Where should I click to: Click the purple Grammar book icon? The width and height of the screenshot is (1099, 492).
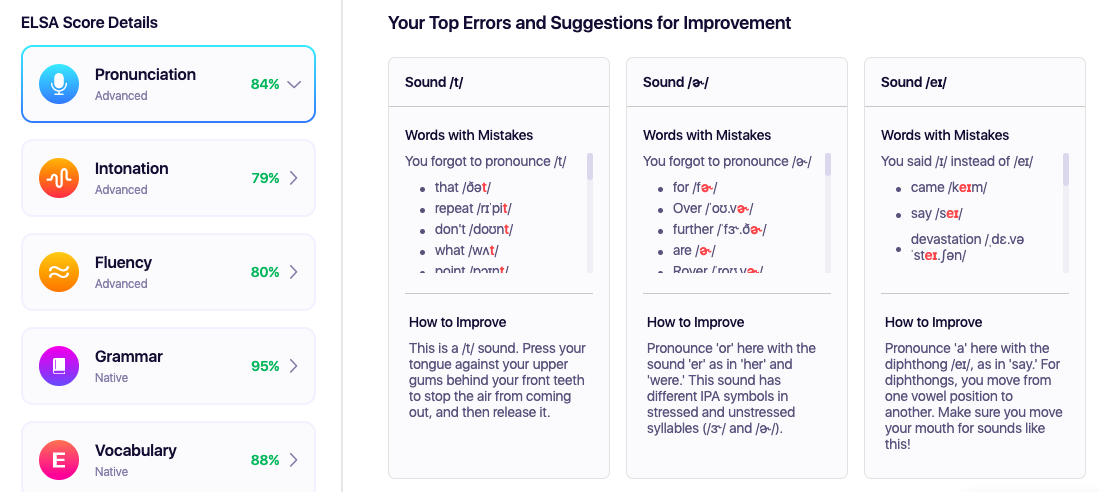59,366
